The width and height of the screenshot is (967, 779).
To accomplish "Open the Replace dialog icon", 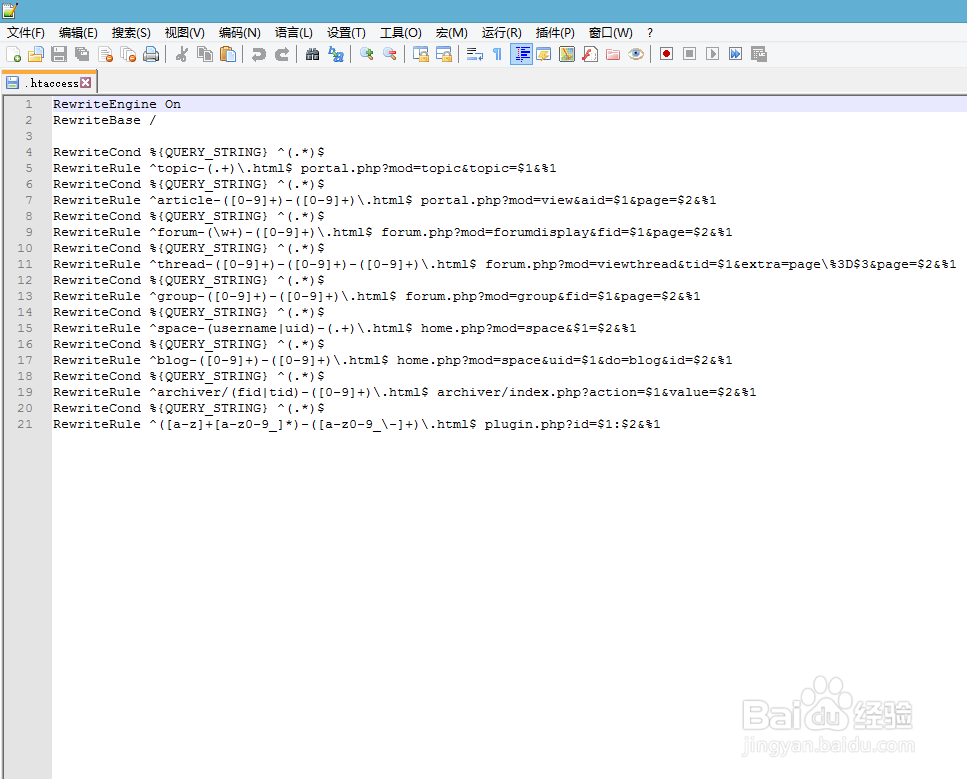I will [336, 54].
